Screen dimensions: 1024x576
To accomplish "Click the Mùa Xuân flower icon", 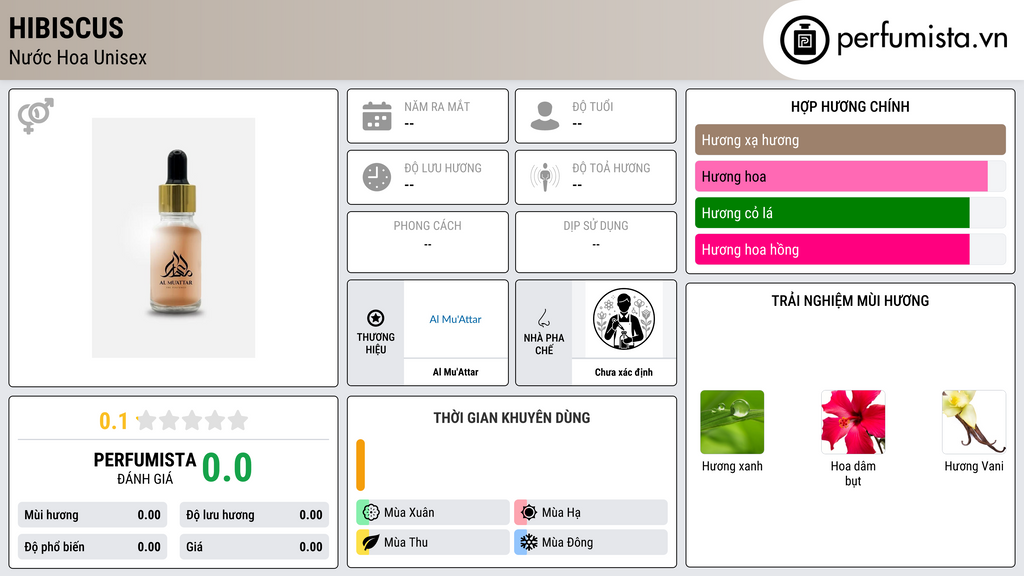I will [371, 512].
